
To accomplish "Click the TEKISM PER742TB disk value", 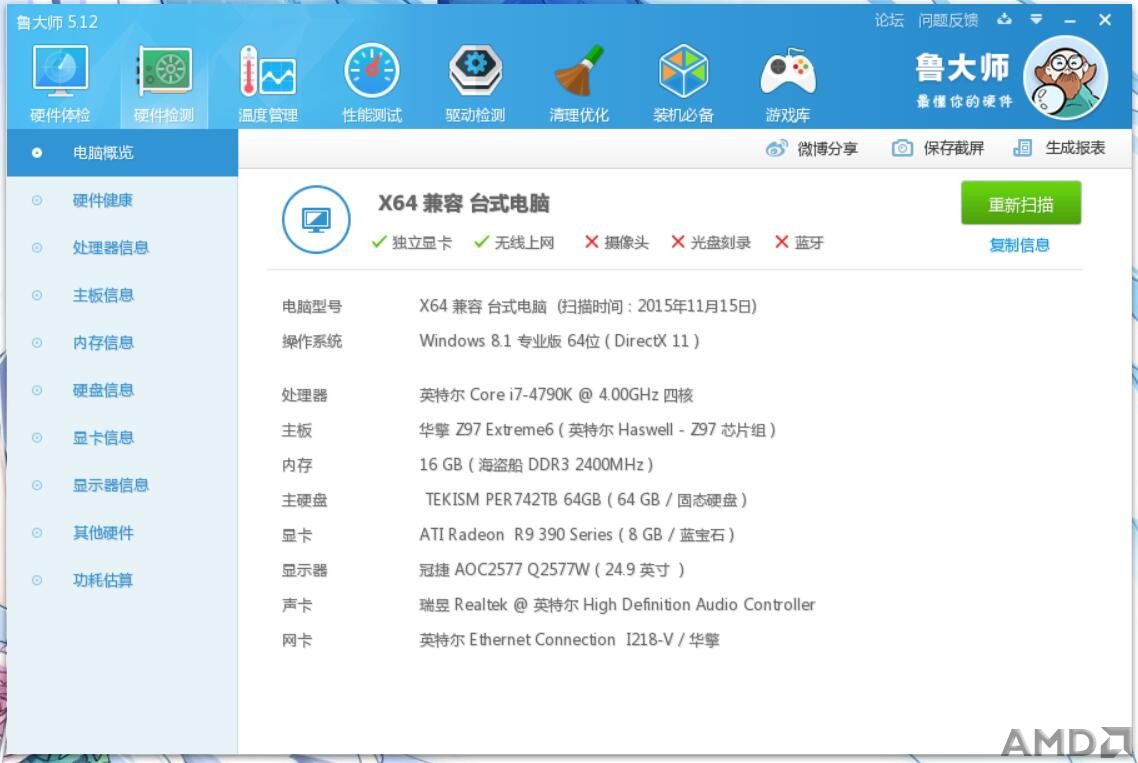I will [586, 499].
